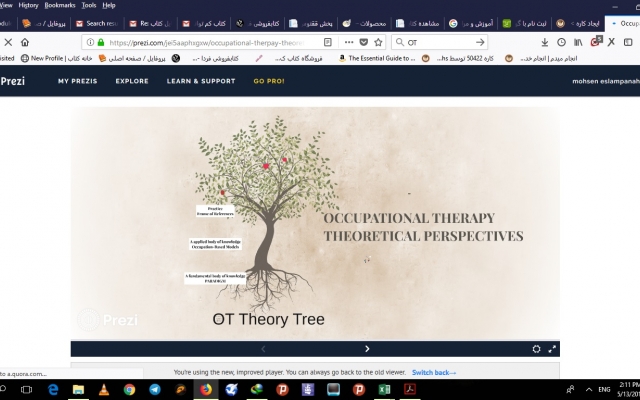640x400 pixels.
Task: Switch to the tab with the Google icon
Action: pos(471,23)
